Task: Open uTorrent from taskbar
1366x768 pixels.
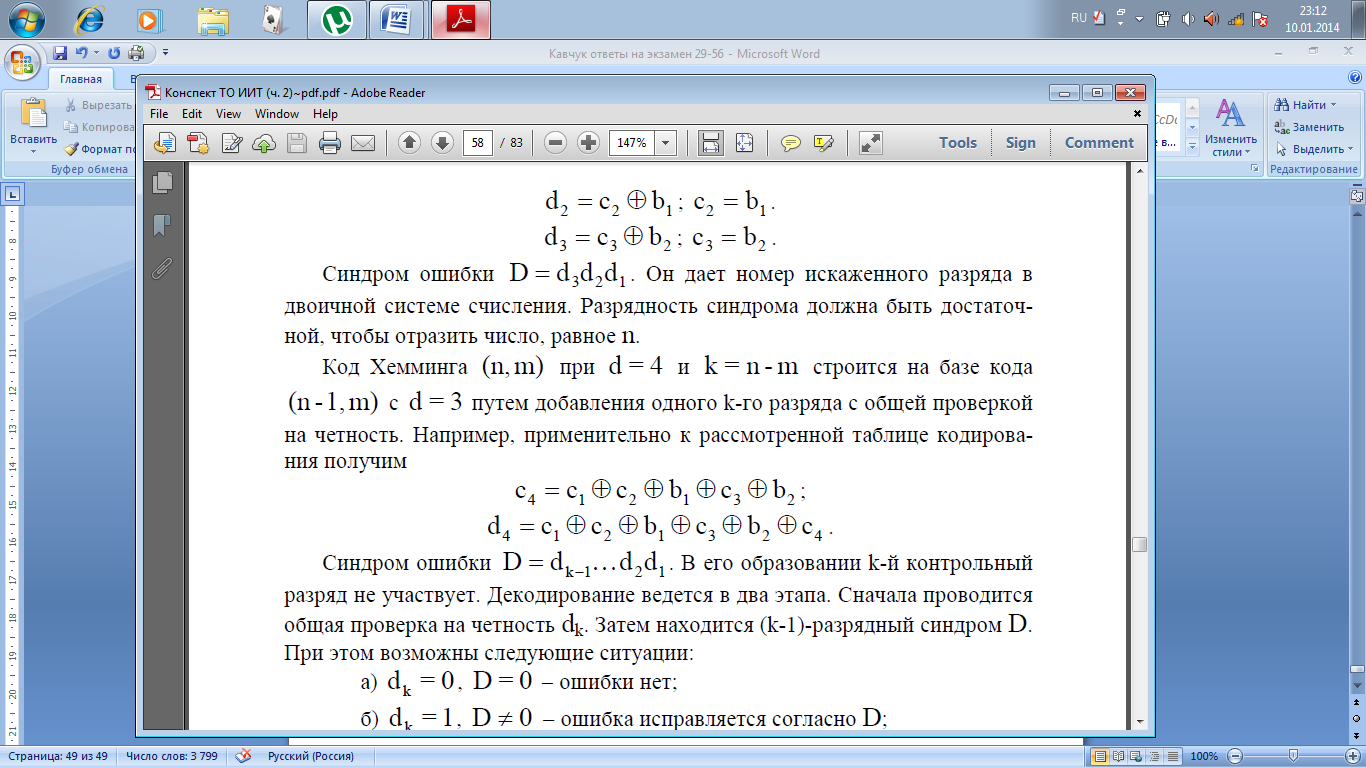Action: pos(336,19)
